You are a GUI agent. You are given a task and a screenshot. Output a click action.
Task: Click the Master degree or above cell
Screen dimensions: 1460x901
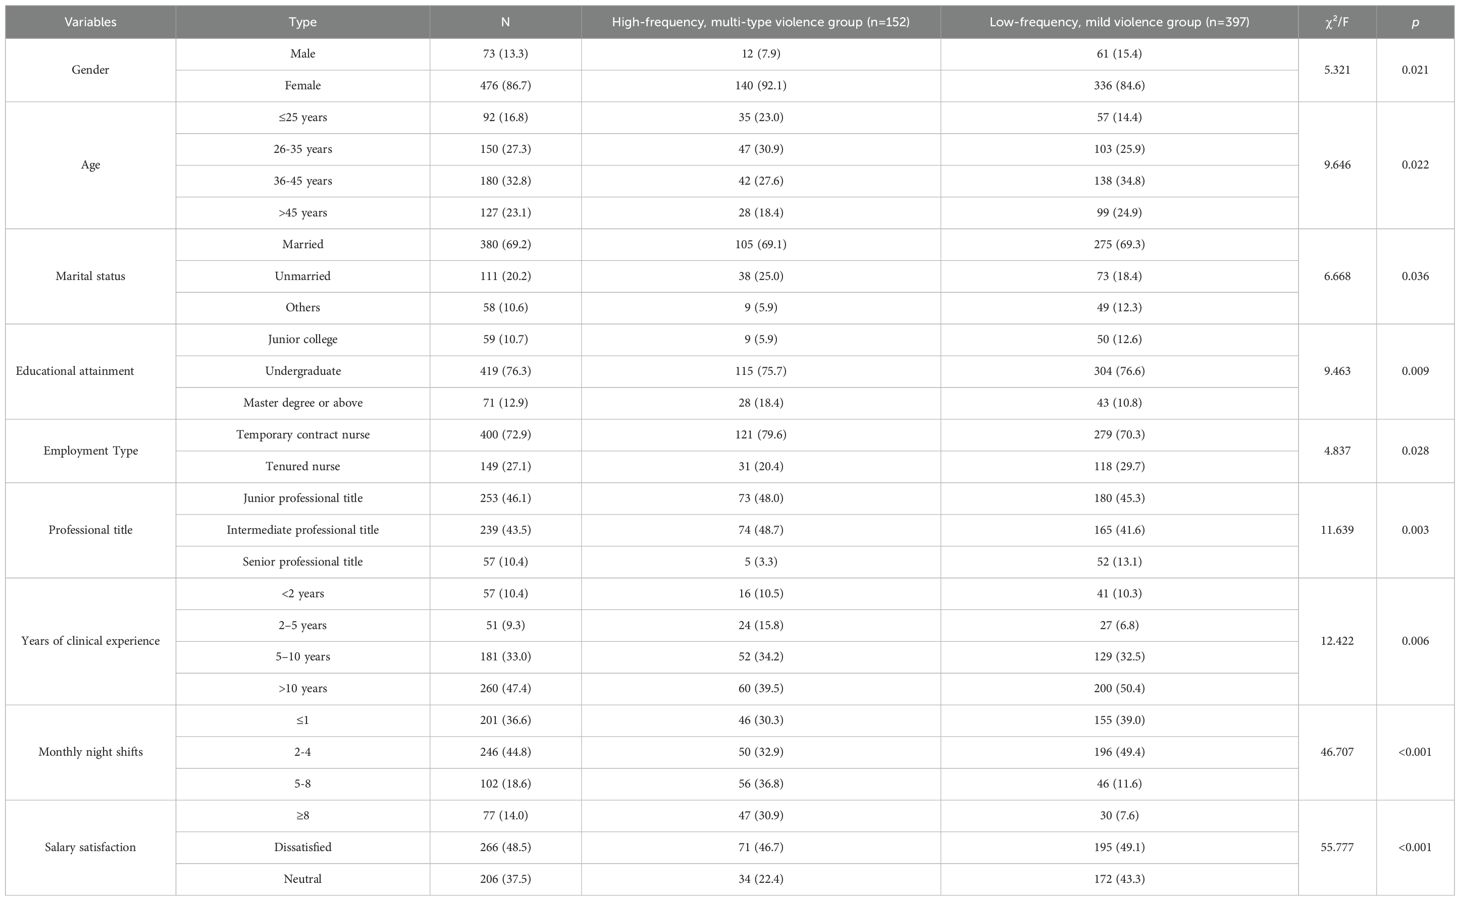click(x=303, y=403)
